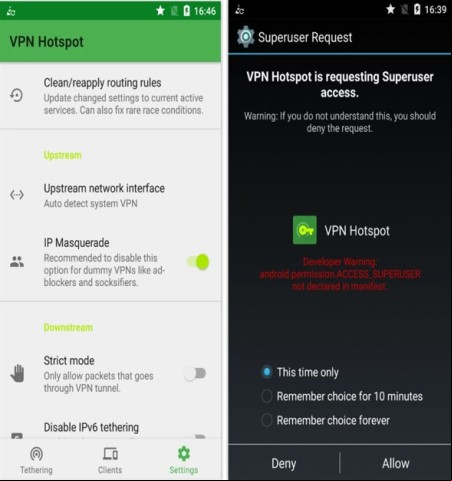Viewport: 452px width, 481px height.
Task: Tap the IP Masquerade people icon
Action: click(x=17, y=262)
